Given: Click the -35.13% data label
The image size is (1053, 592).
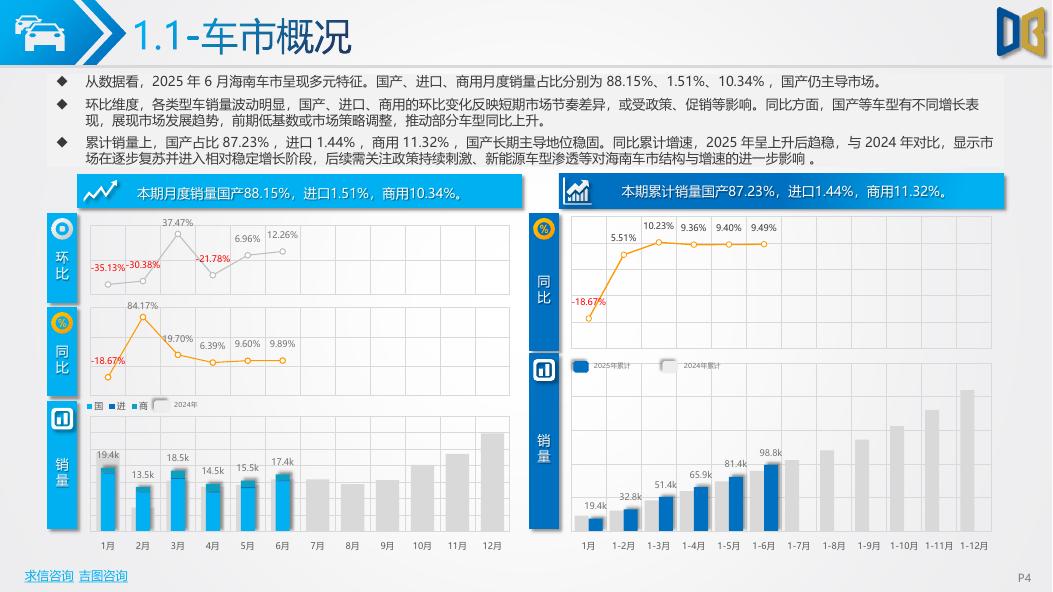Looking at the screenshot, I should coord(108,267).
